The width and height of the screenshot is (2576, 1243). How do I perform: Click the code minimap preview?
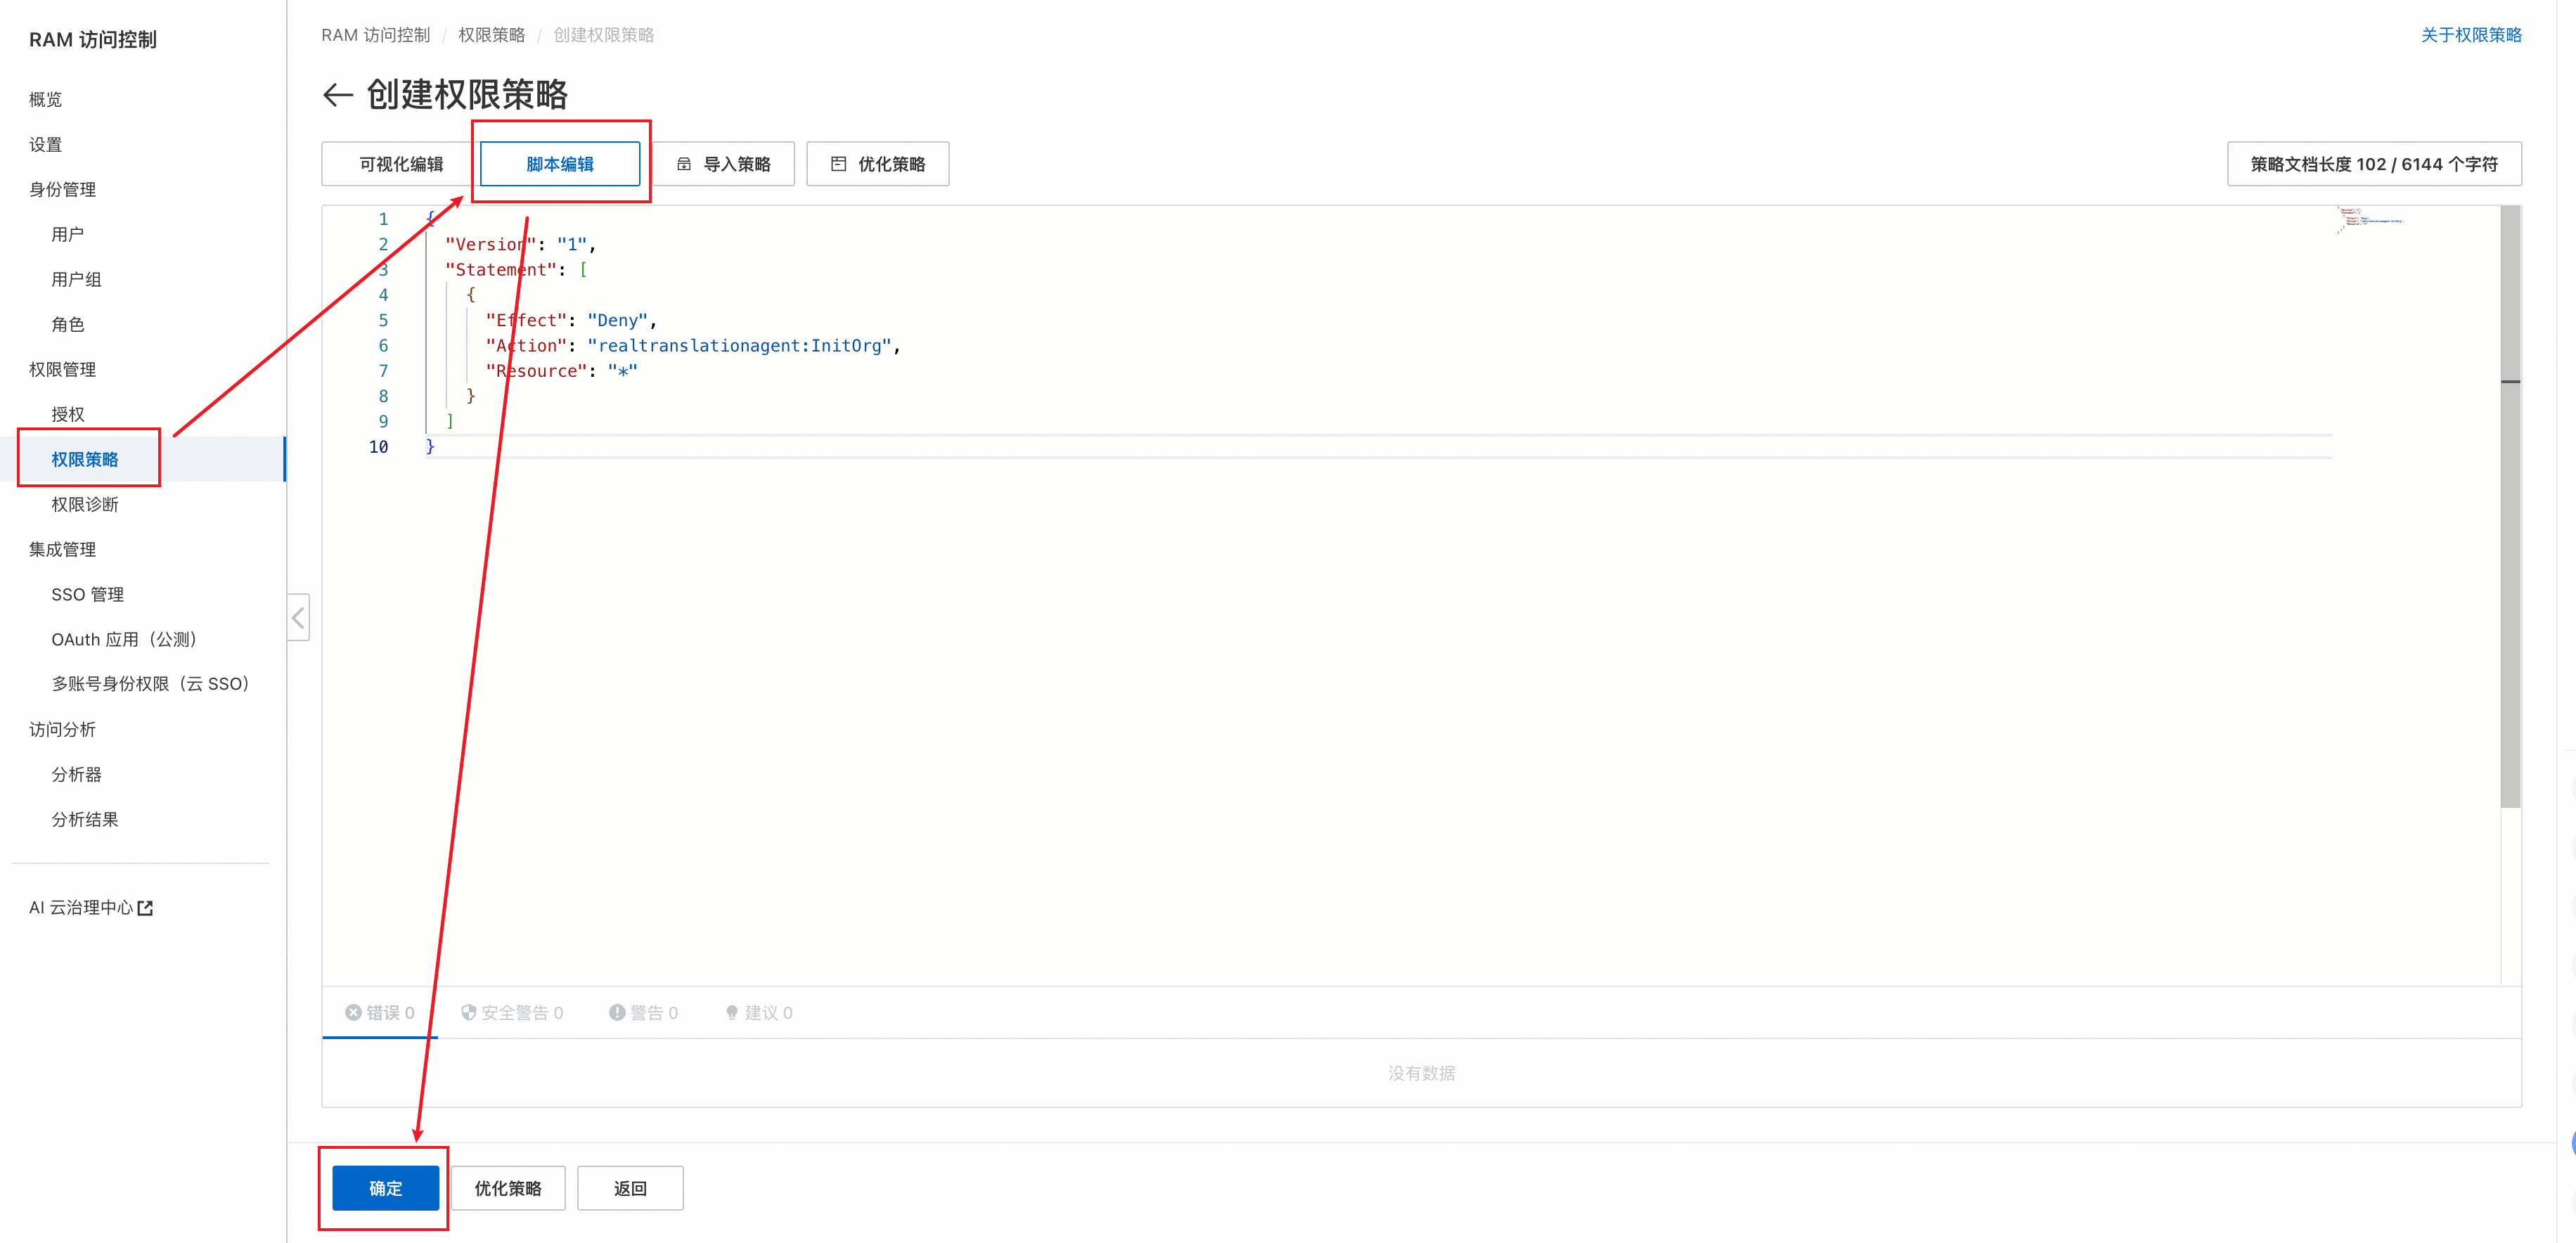coord(2369,220)
